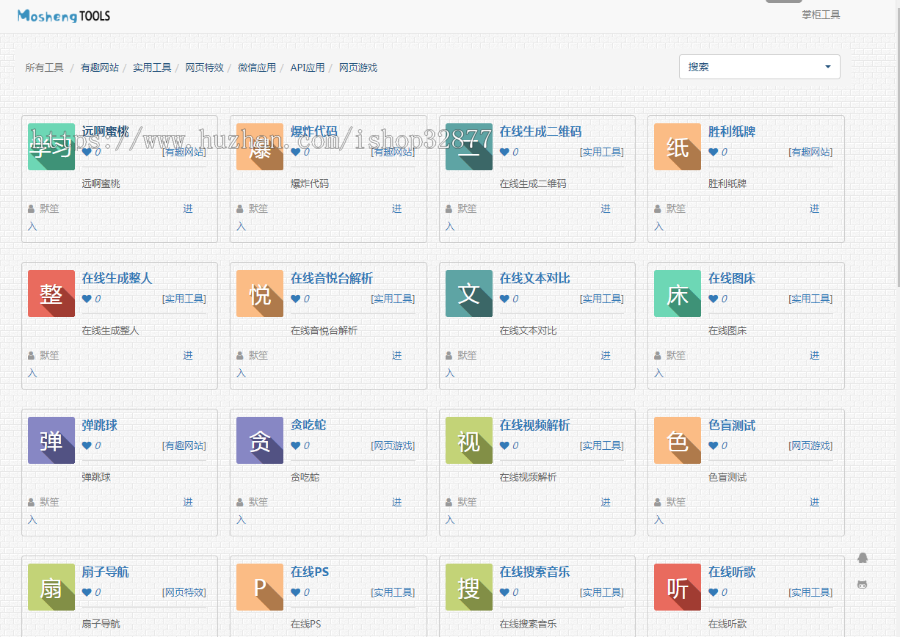
Task: Click the 进入 link on 在线生成二维码 card
Action: (x=606, y=209)
